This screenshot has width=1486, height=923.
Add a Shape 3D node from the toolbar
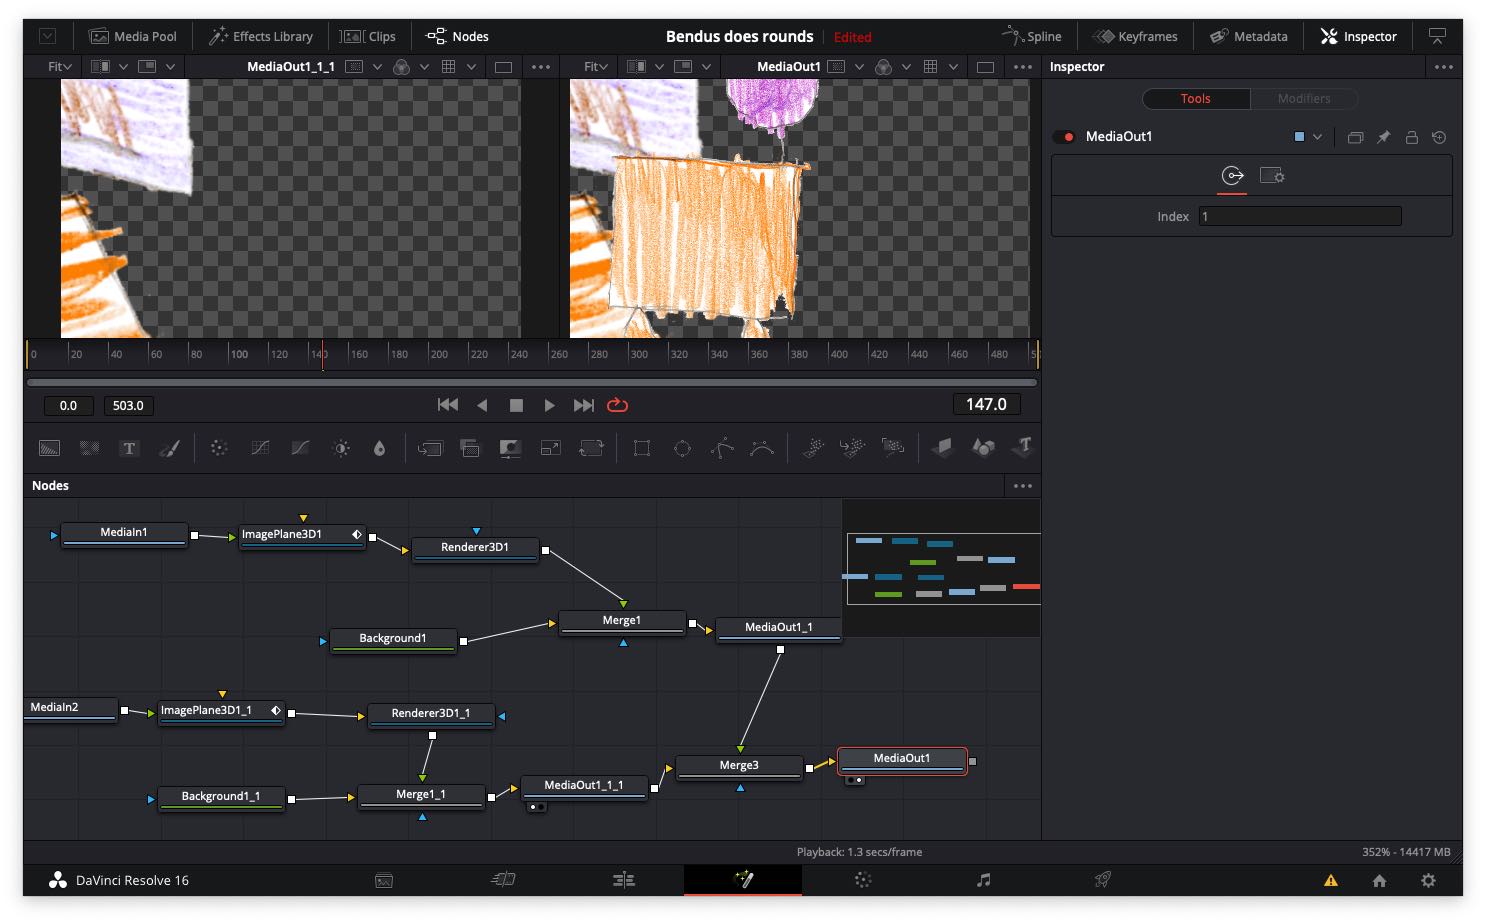(984, 448)
